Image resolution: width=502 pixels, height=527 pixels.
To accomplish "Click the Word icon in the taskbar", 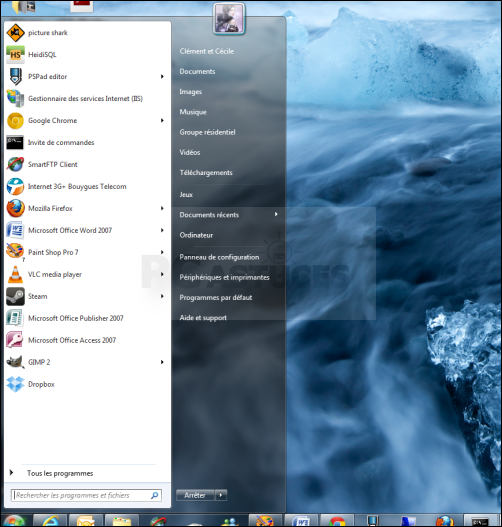I will (x=302, y=521).
